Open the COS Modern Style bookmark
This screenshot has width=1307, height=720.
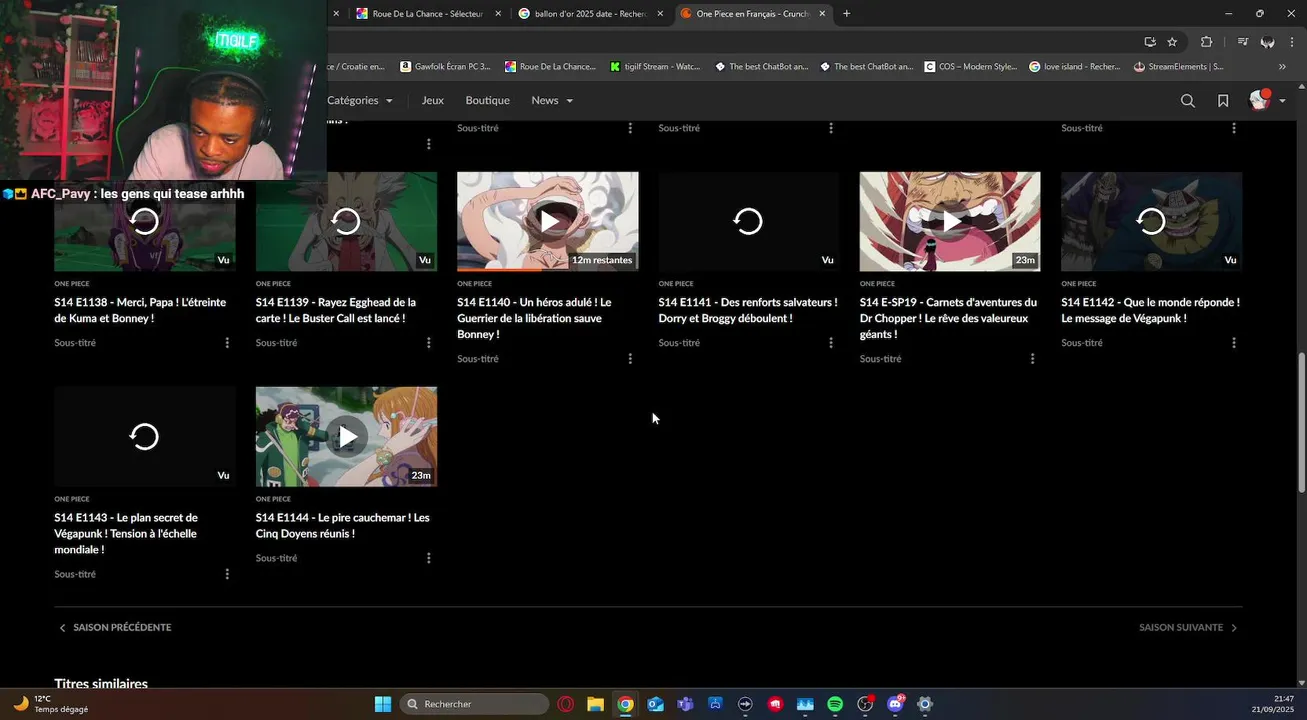[x=971, y=67]
